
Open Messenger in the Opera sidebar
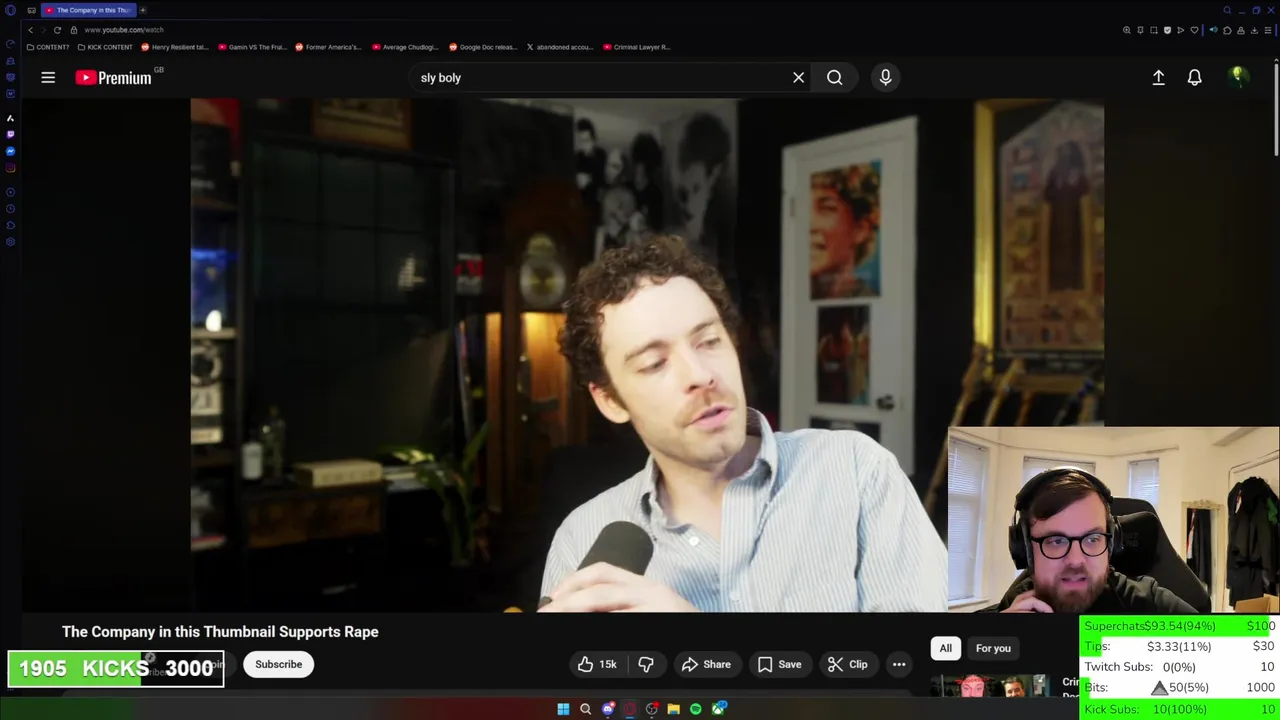coord(10,151)
